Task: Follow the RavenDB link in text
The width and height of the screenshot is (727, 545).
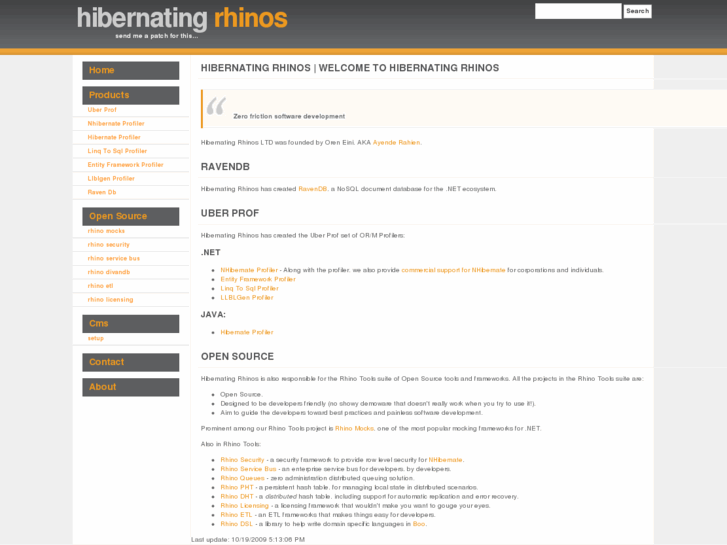Action: point(312,189)
